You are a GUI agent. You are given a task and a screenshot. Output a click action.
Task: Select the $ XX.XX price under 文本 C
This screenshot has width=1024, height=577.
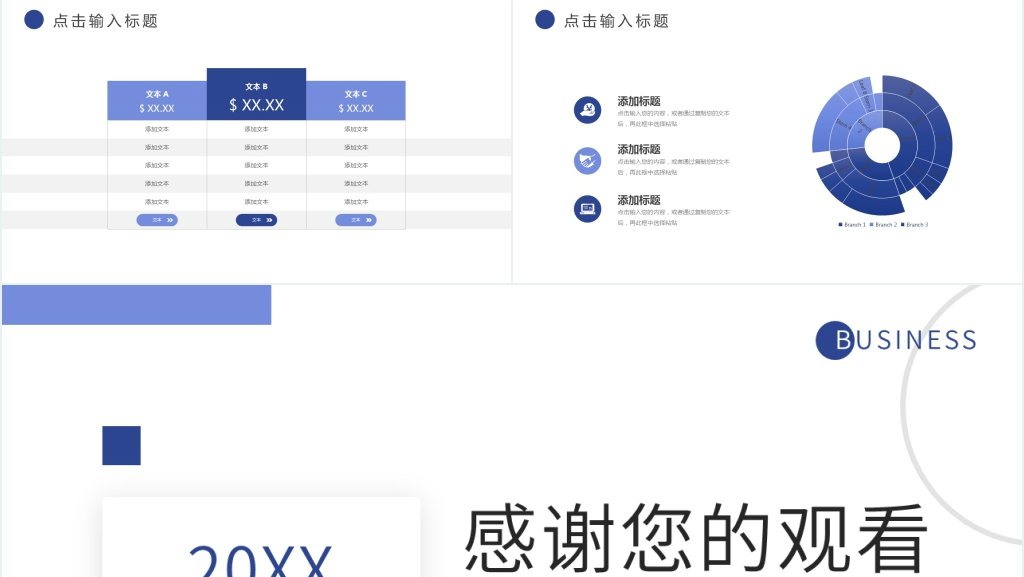coord(356,108)
